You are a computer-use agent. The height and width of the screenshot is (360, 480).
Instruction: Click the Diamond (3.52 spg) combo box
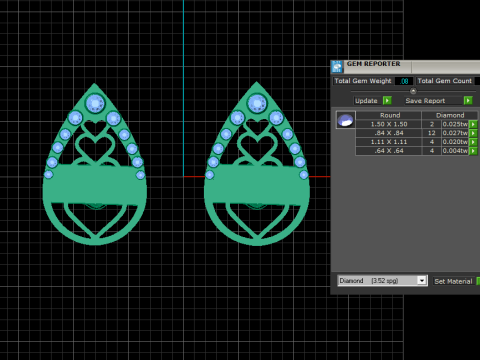coord(382,281)
